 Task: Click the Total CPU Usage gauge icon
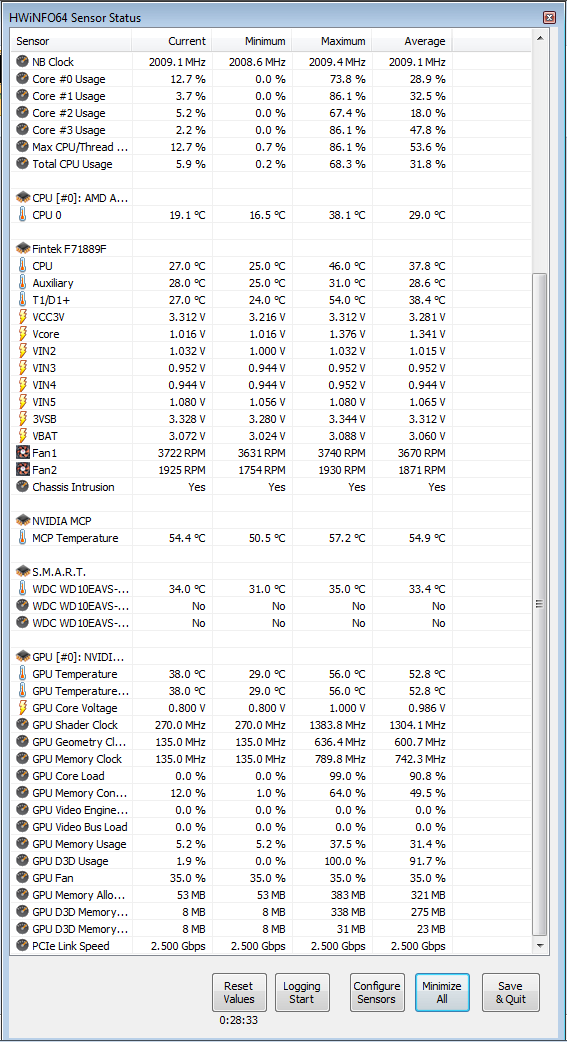pos(23,163)
